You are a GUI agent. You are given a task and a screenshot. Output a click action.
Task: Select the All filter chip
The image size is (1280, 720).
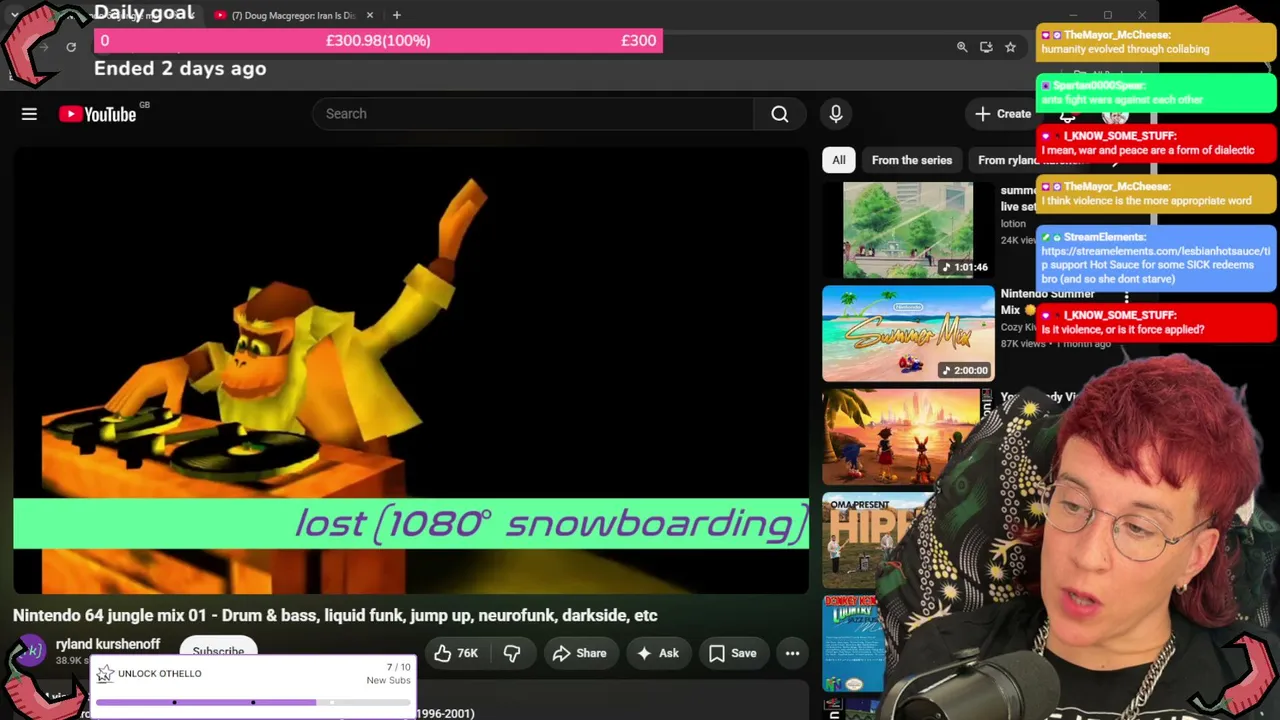[x=839, y=160]
